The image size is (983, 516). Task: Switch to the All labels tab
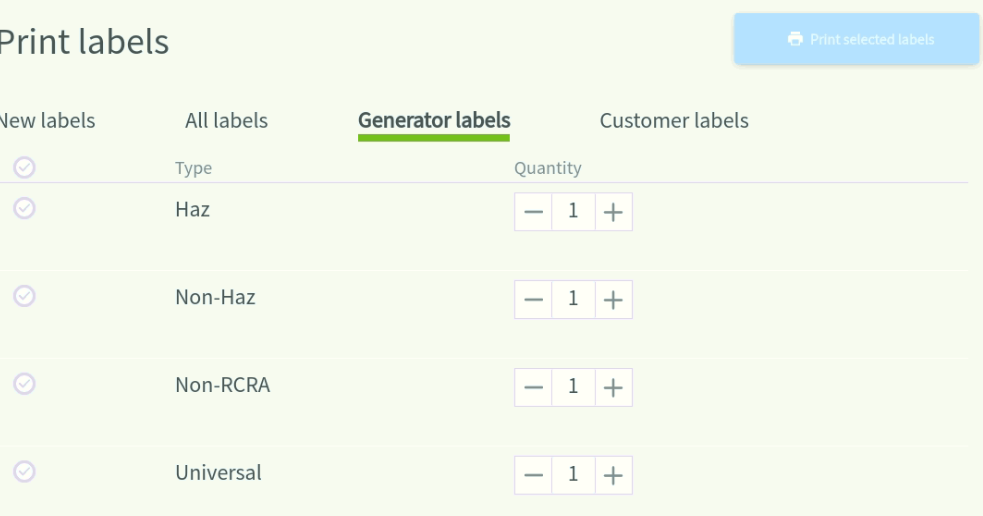[226, 120]
